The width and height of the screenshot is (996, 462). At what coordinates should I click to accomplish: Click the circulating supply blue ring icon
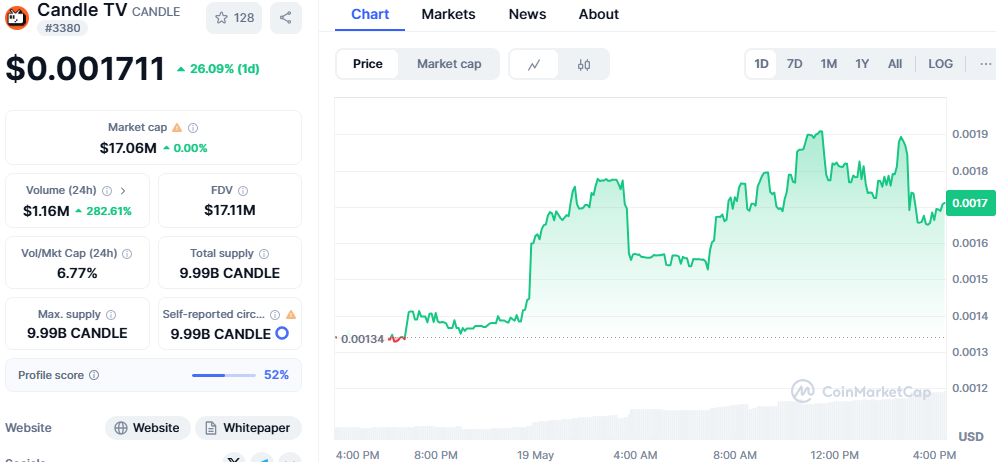pos(281,334)
